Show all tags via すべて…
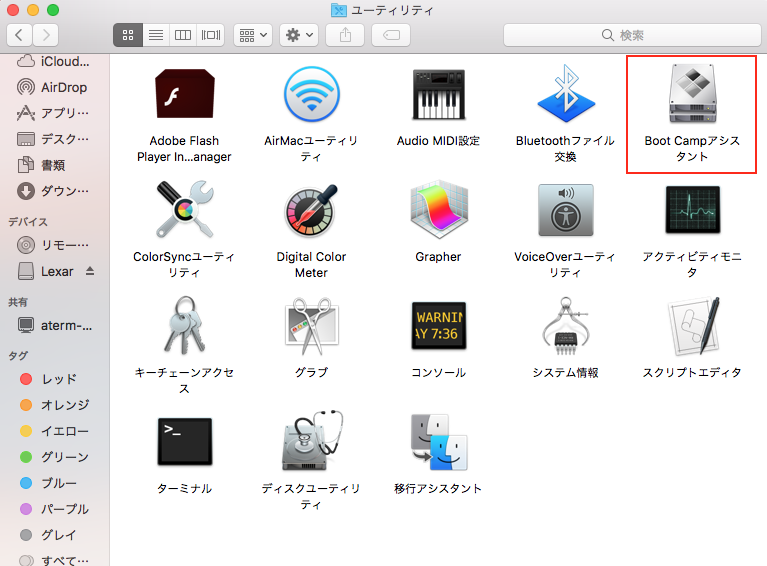Image resolution: width=767 pixels, height=566 pixels. tap(55, 561)
